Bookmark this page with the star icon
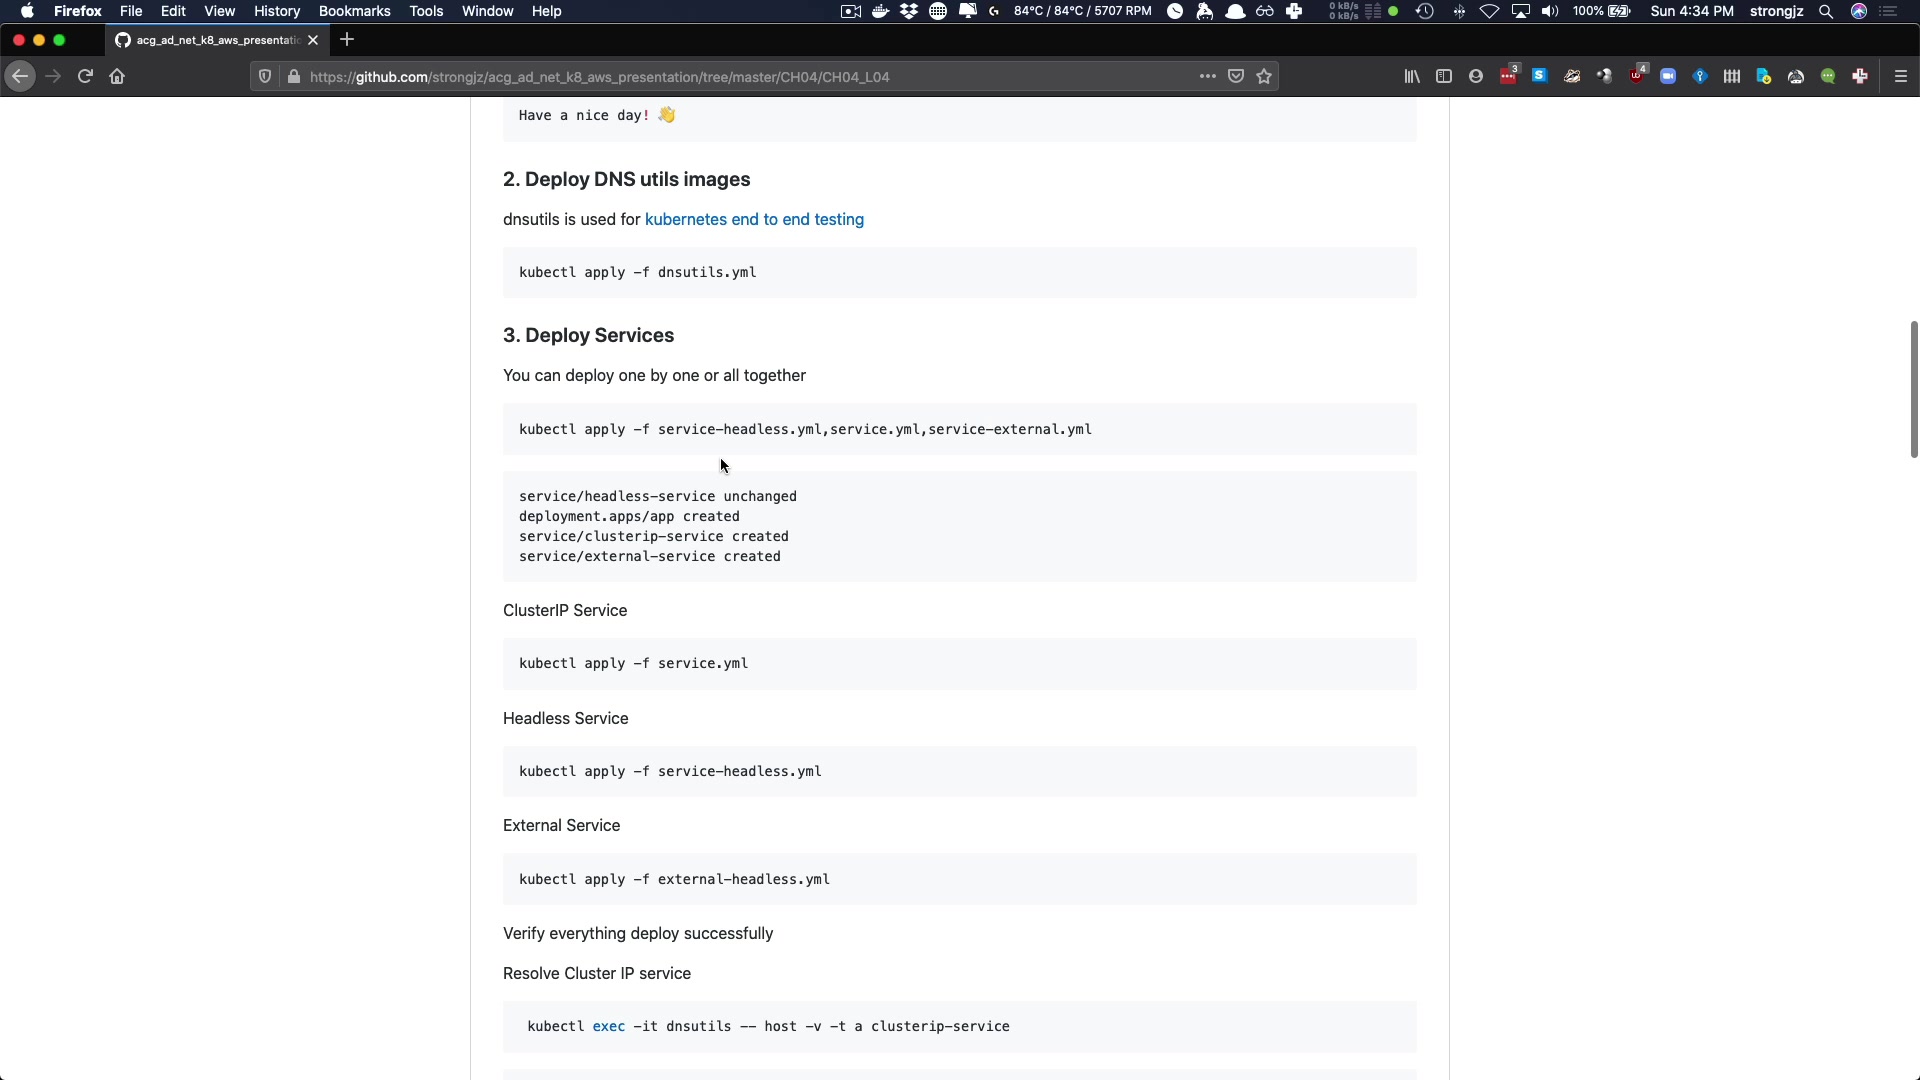 tap(1264, 77)
